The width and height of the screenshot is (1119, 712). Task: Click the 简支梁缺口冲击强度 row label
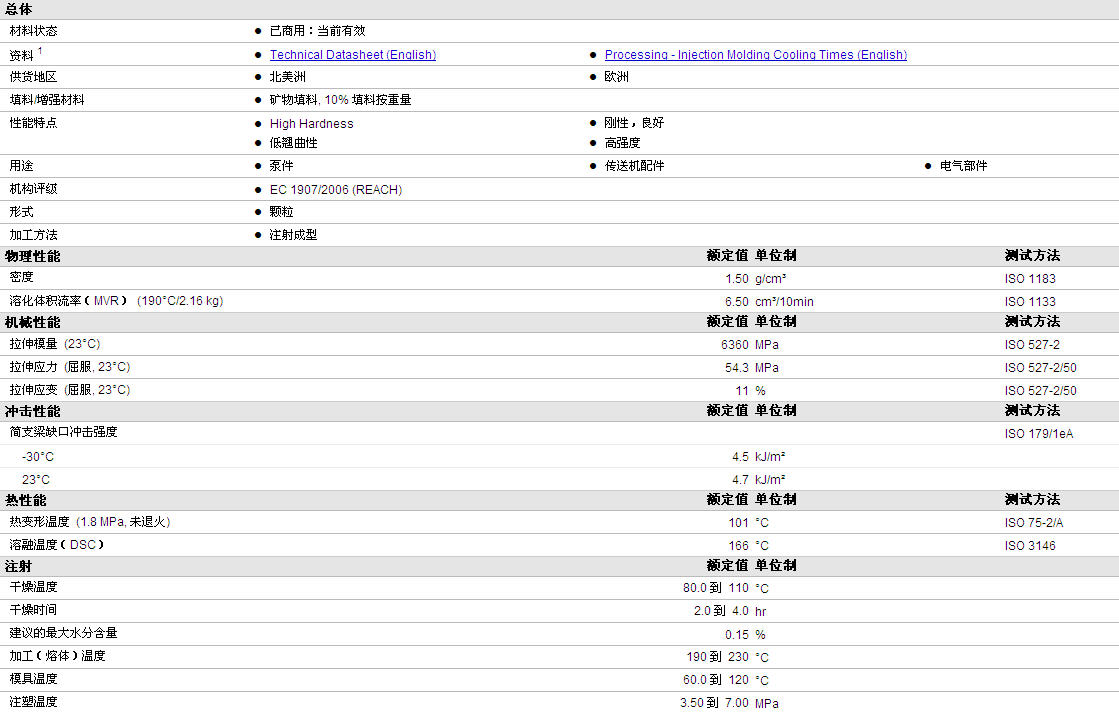point(64,432)
